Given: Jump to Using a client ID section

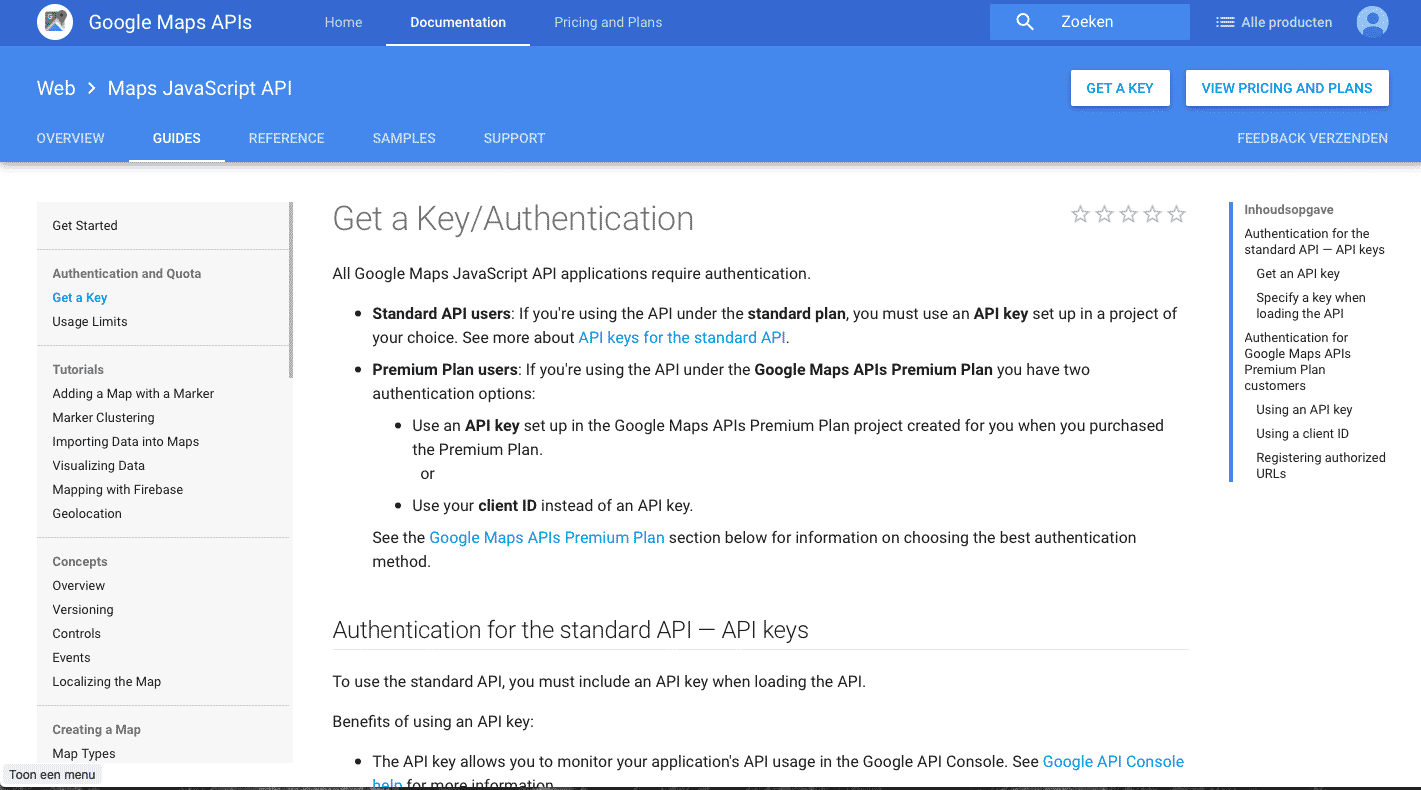Looking at the screenshot, I should pyautogui.click(x=1302, y=434).
